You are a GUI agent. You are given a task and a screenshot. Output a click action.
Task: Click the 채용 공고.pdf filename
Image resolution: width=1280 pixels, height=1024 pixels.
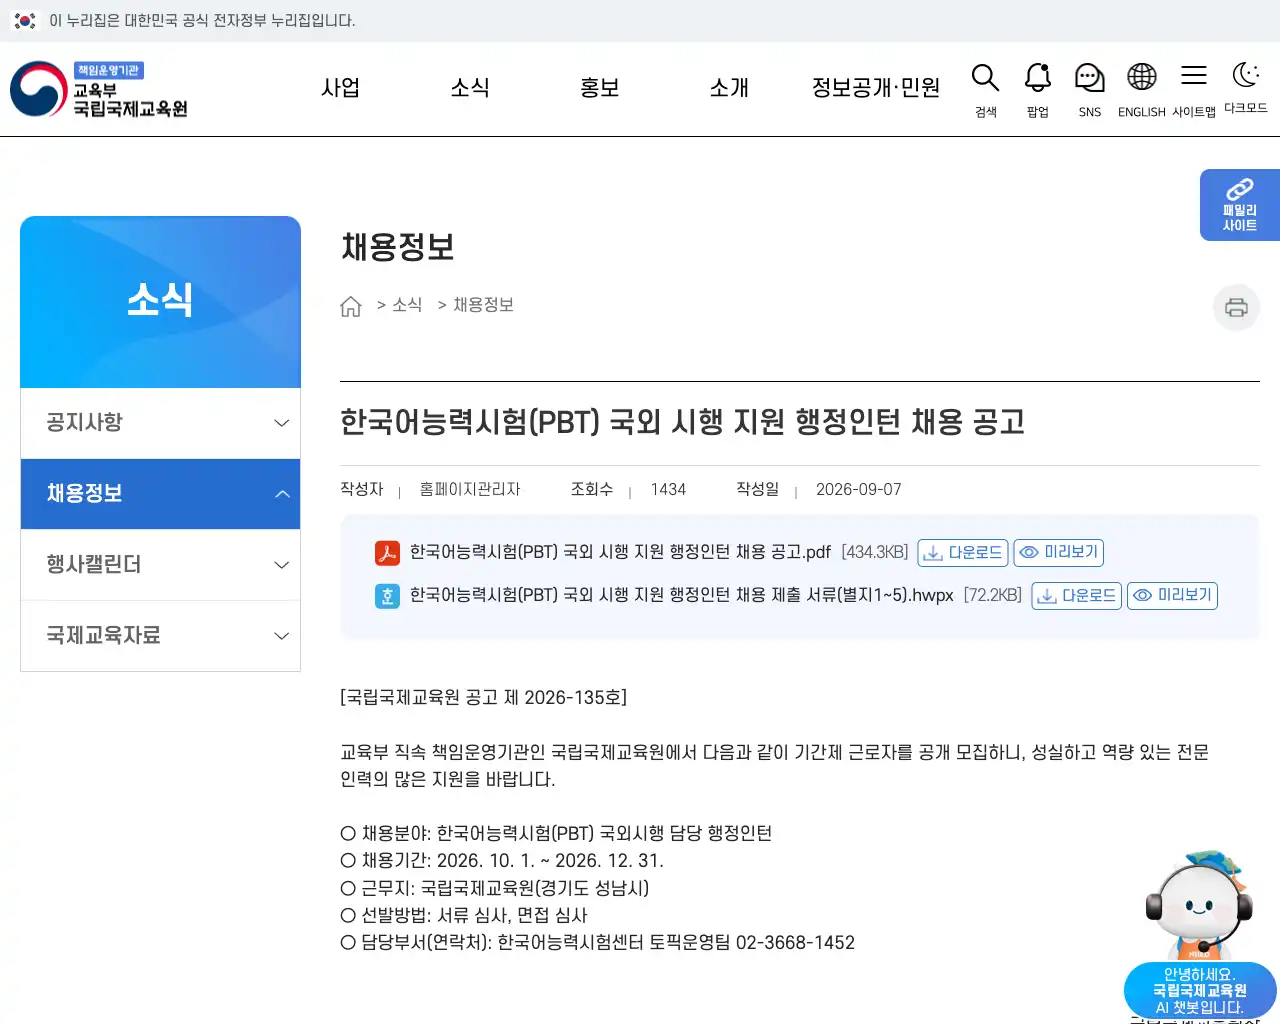click(620, 553)
